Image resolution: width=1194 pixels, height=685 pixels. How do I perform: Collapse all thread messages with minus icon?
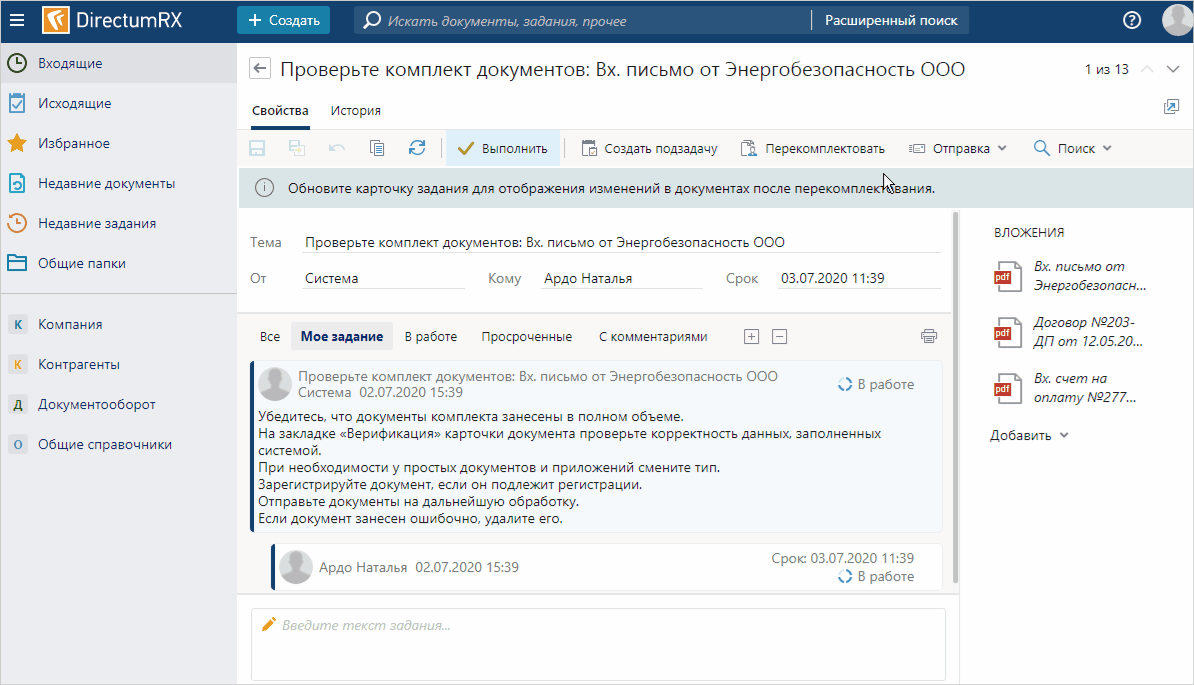pos(780,336)
